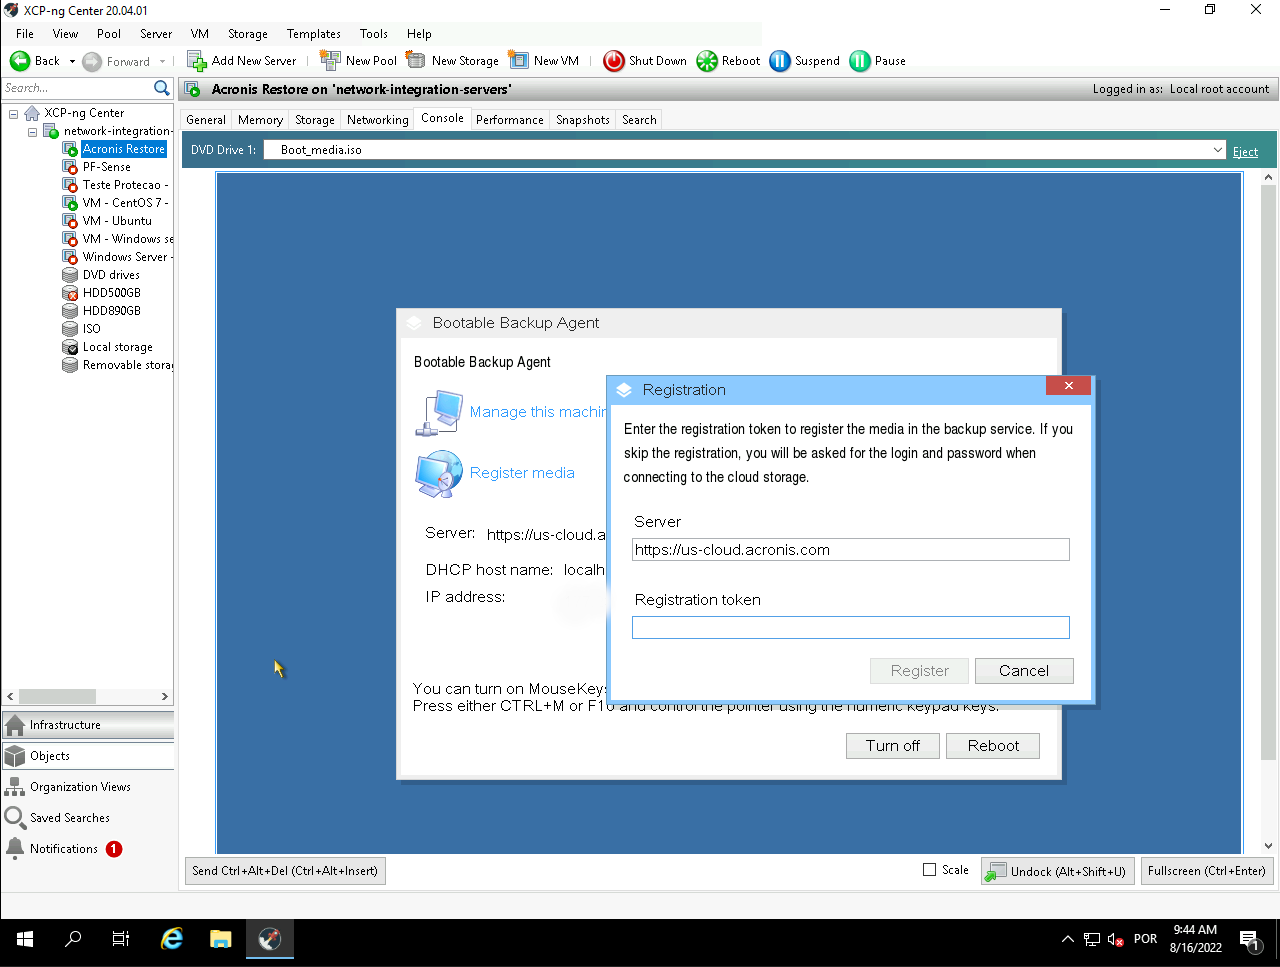Viewport: 1280px width, 967px height.
Task: Click the Forward navigation icon
Action: pyautogui.click(x=92, y=61)
